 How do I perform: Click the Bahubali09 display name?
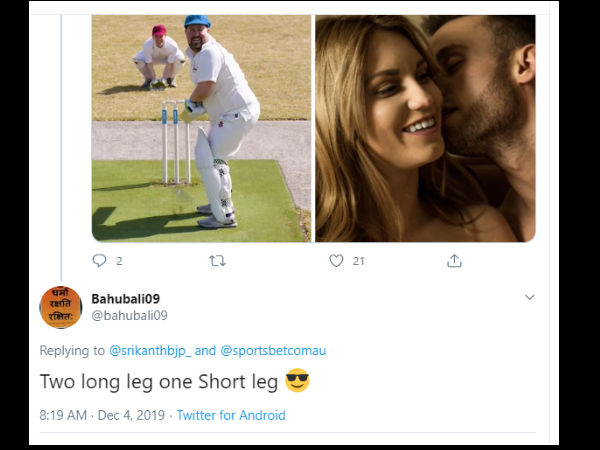pos(125,299)
